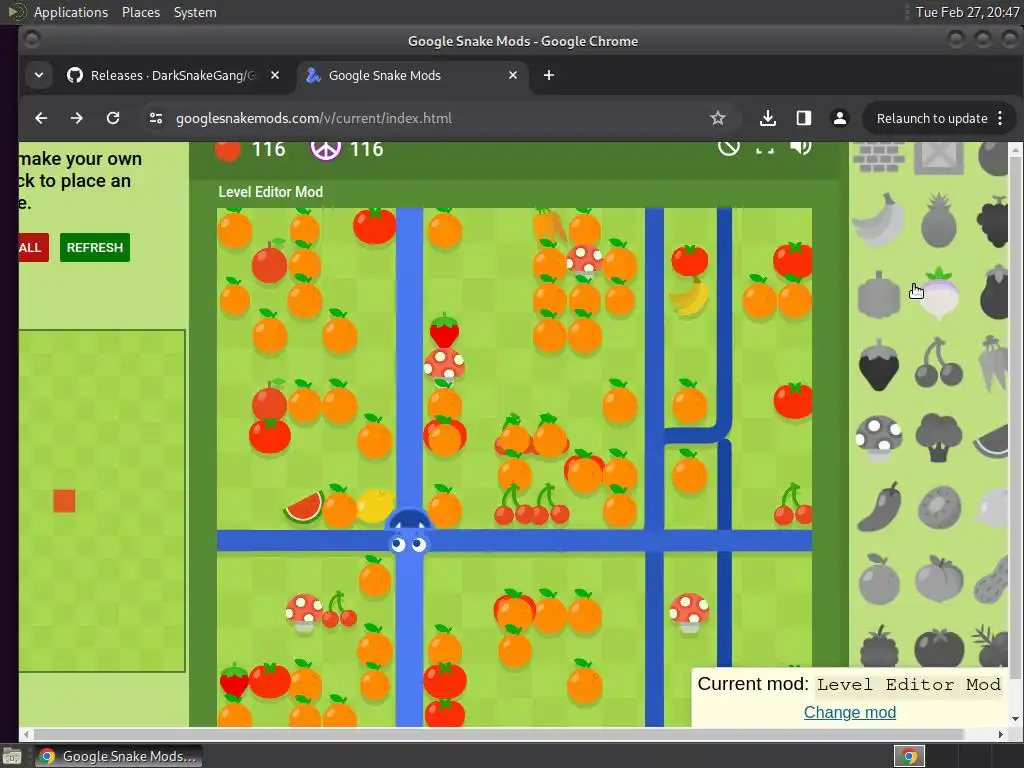Open Chrome's three-dot menu

(x=1000, y=118)
